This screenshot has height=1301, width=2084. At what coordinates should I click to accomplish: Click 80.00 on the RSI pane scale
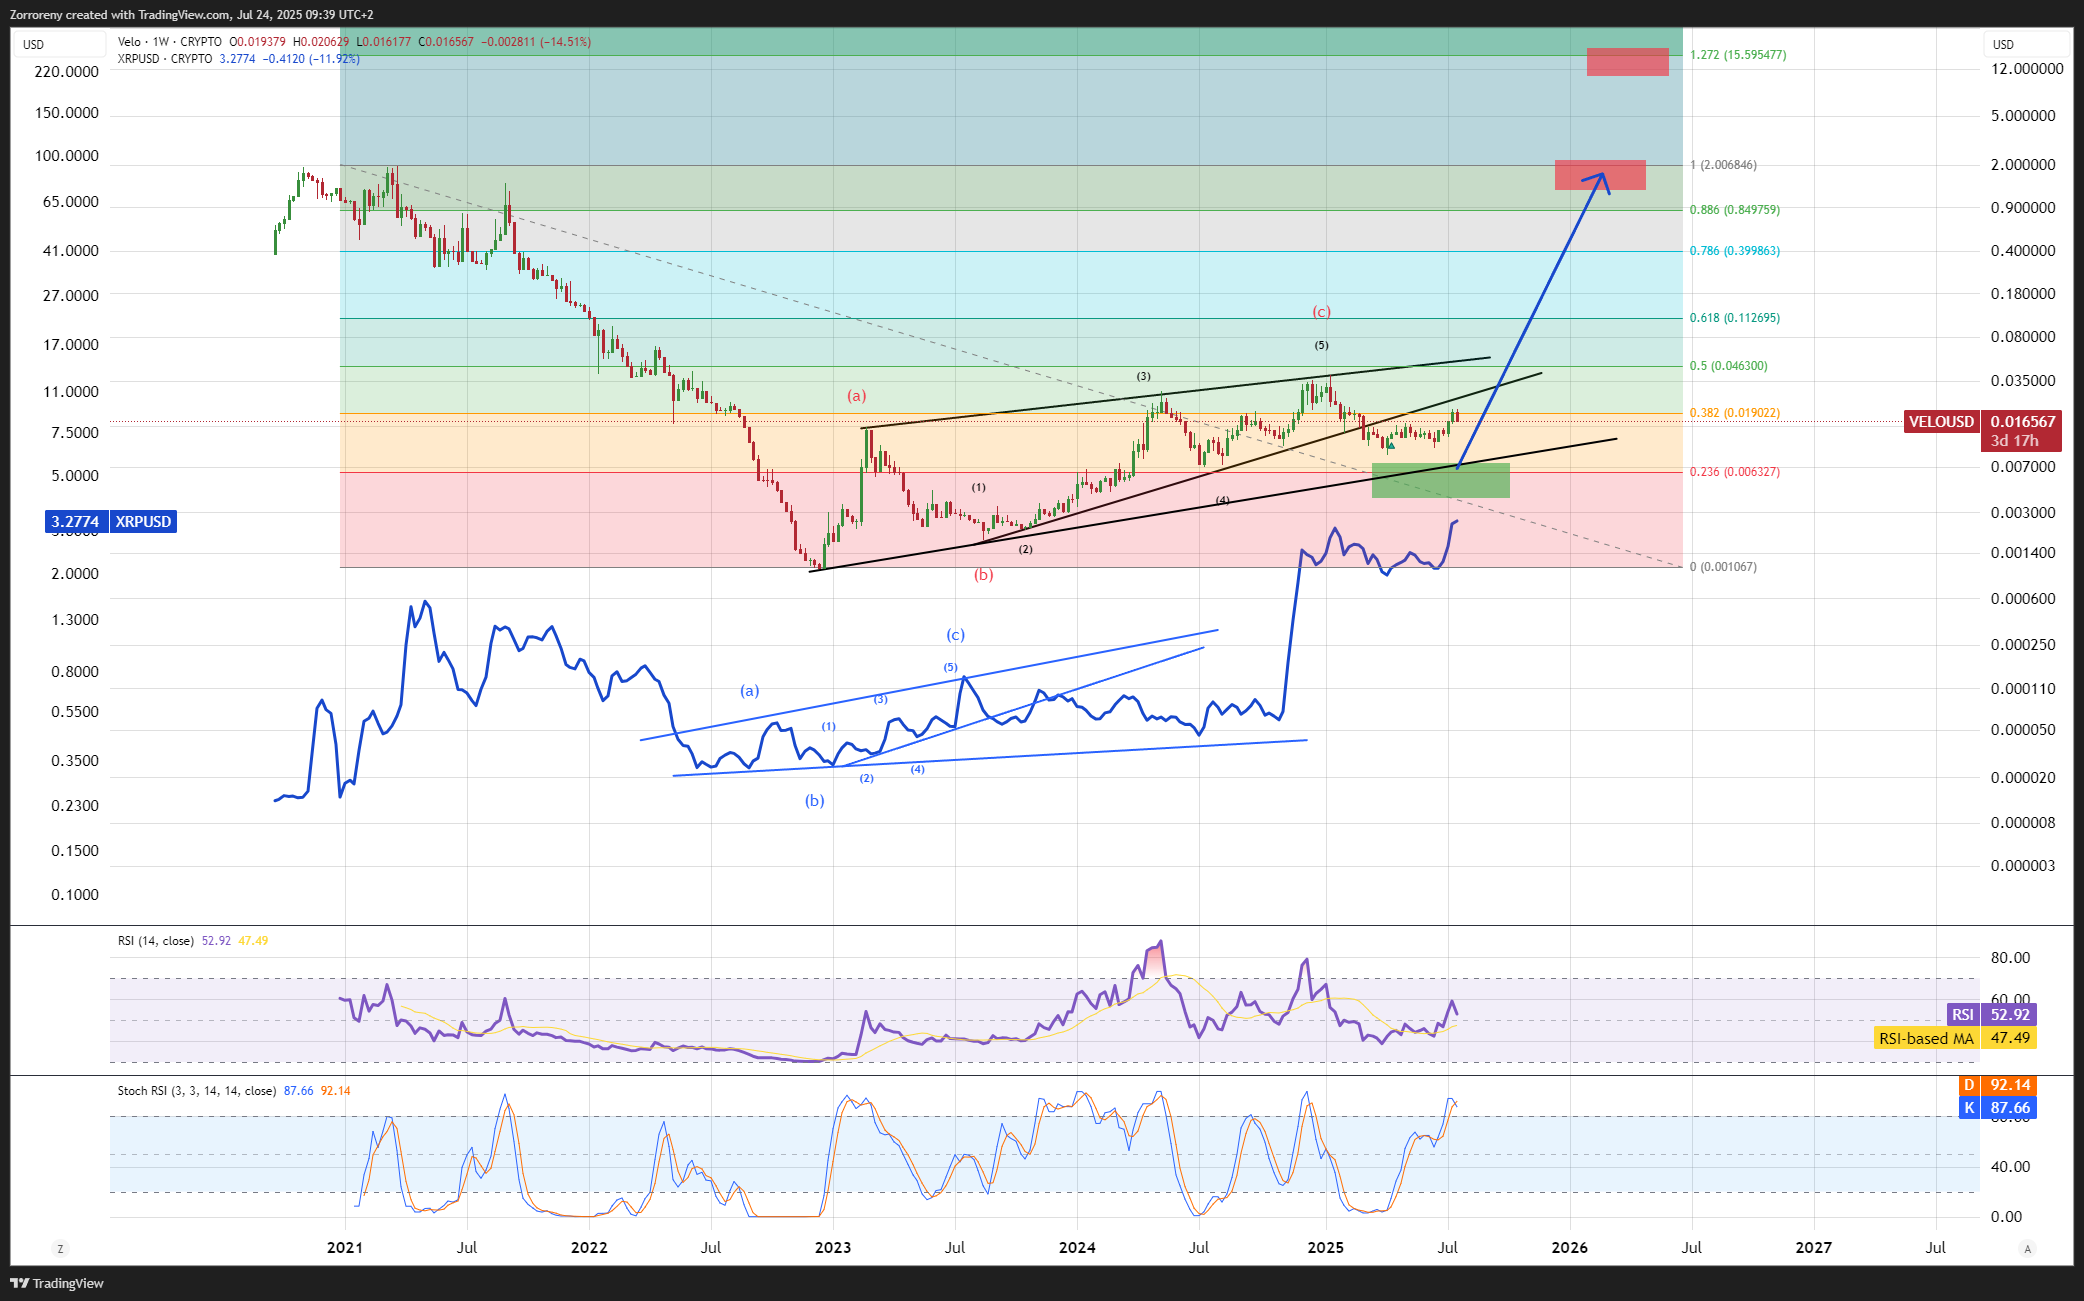(x=2010, y=958)
